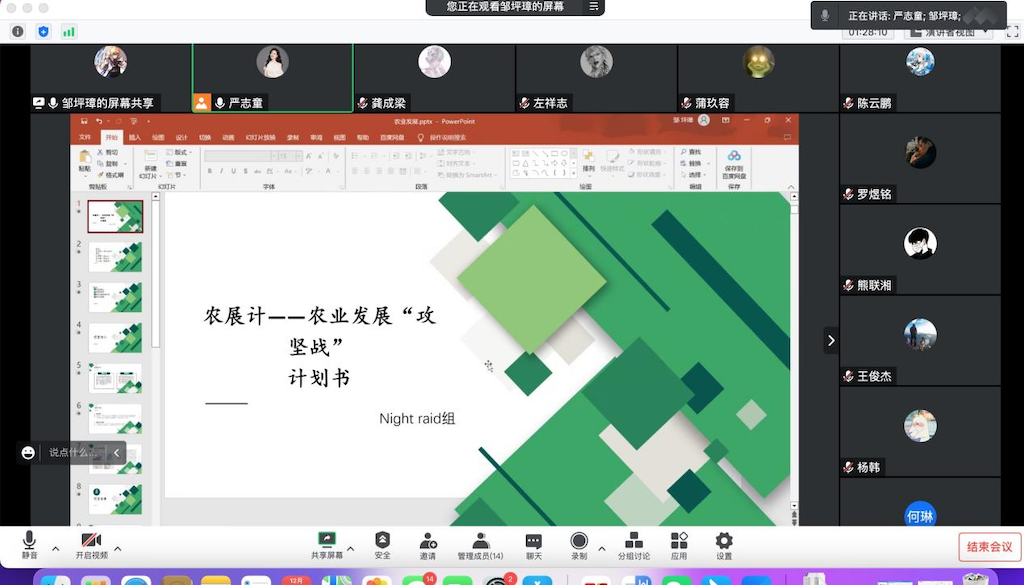Select slide 1 thumbnail
Image resolution: width=1024 pixels, height=585 pixels.
tap(115, 216)
